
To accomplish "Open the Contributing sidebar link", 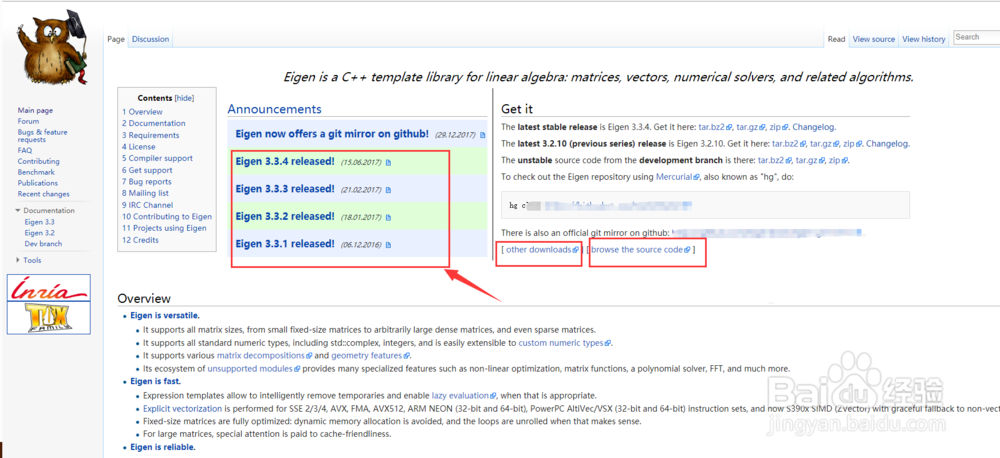I will [x=38, y=161].
